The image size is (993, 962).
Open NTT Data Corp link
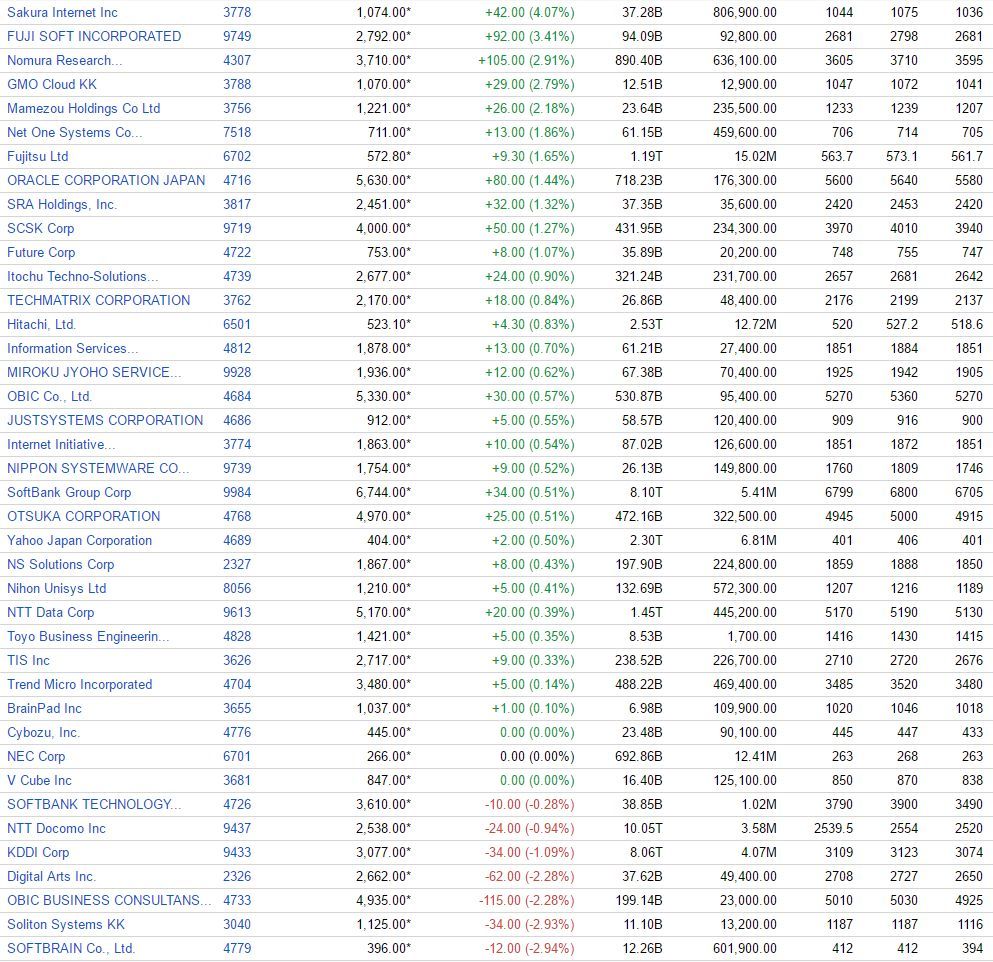(x=51, y=614)
